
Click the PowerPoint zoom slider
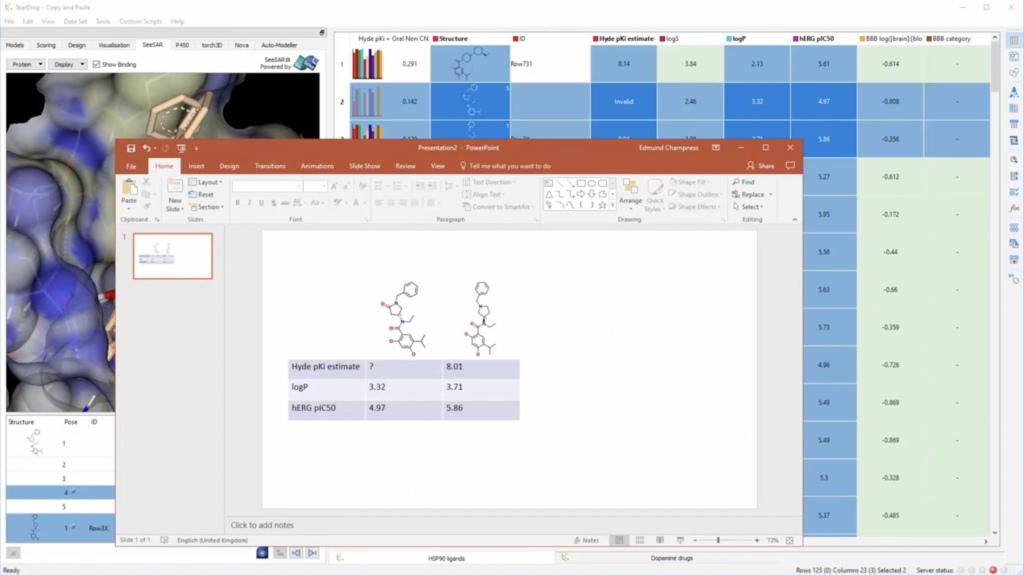[718, 540]
